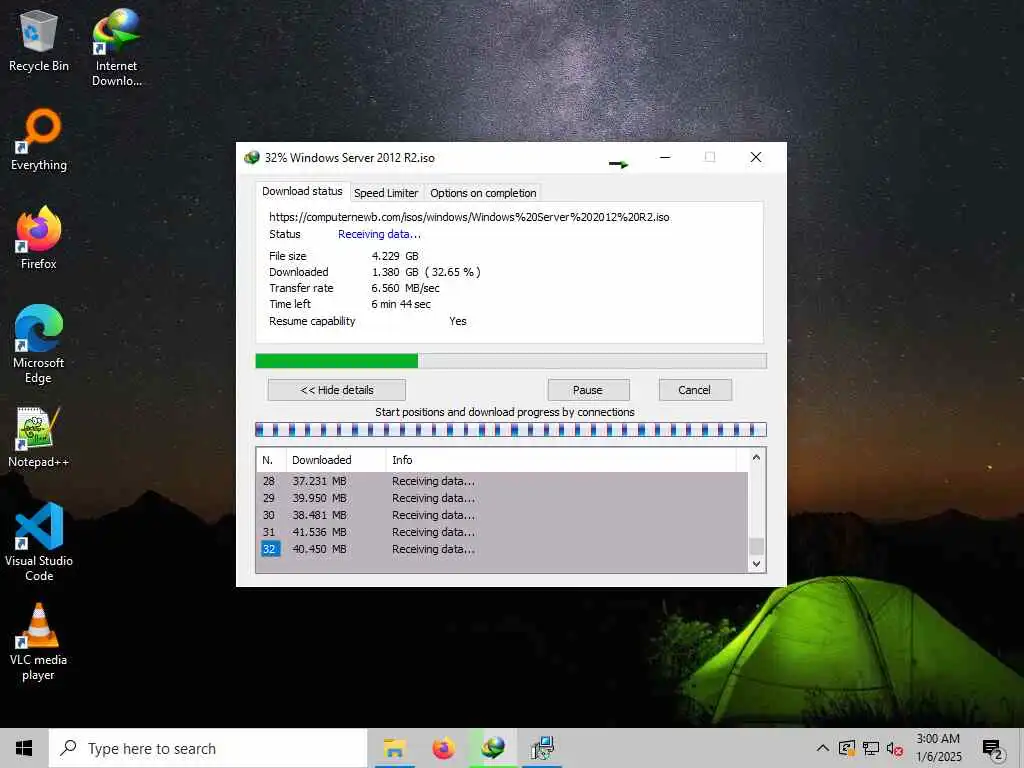Click the 4.229 GB file size value
The image size is (1024, 768).
tap(395, 256)
